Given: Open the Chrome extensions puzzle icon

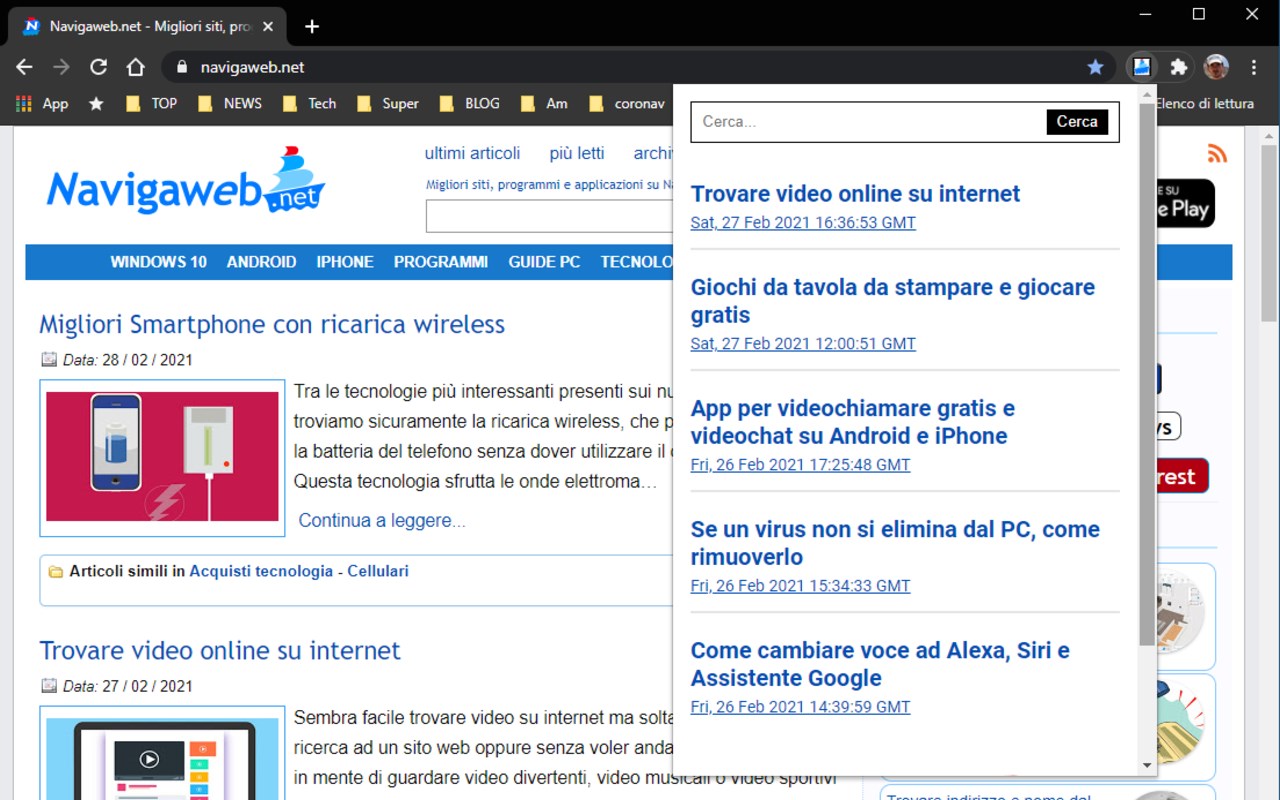Looking at the screenshot, I should [1179, 67].
